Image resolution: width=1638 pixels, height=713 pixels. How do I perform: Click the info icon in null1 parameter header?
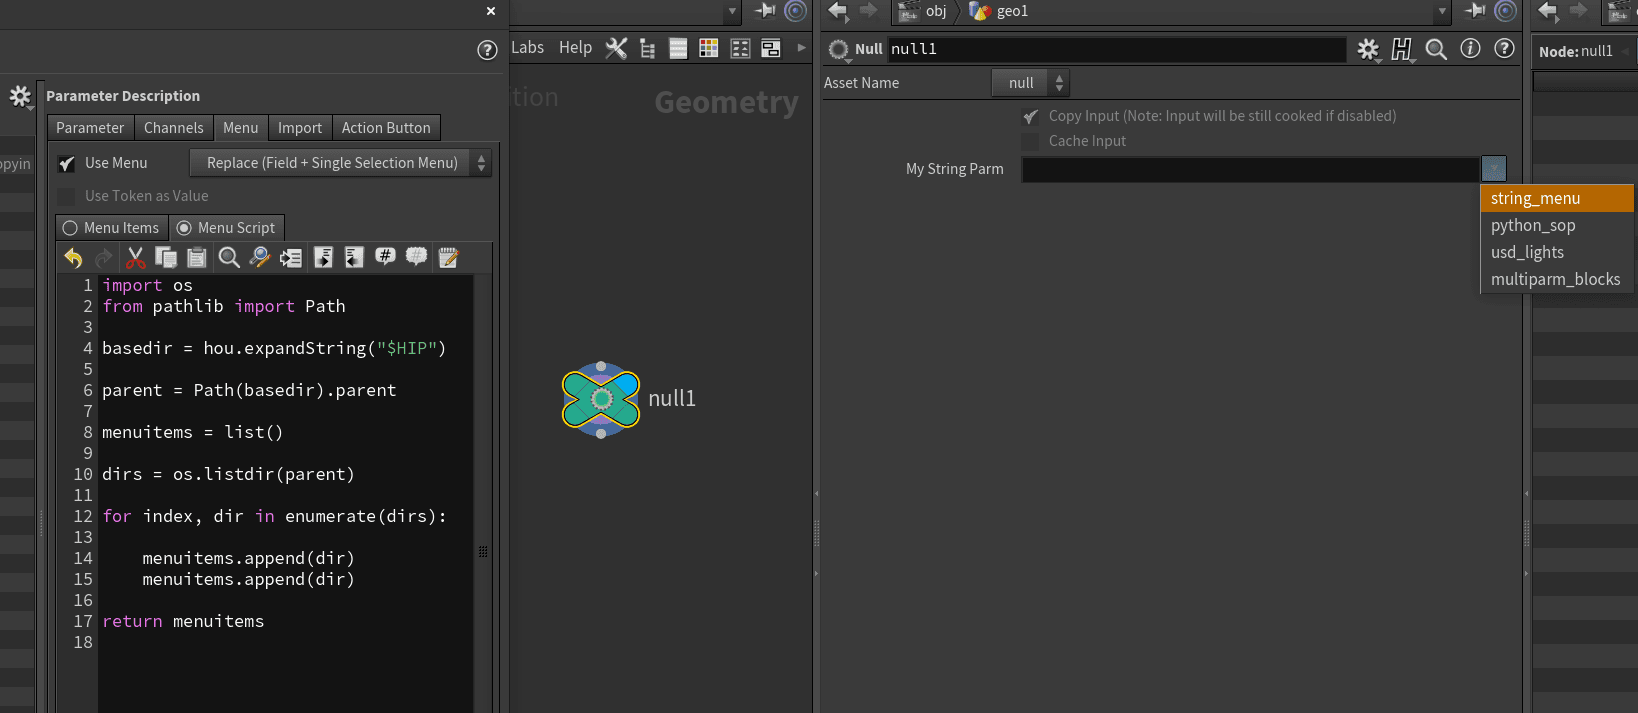point(1470,49)
